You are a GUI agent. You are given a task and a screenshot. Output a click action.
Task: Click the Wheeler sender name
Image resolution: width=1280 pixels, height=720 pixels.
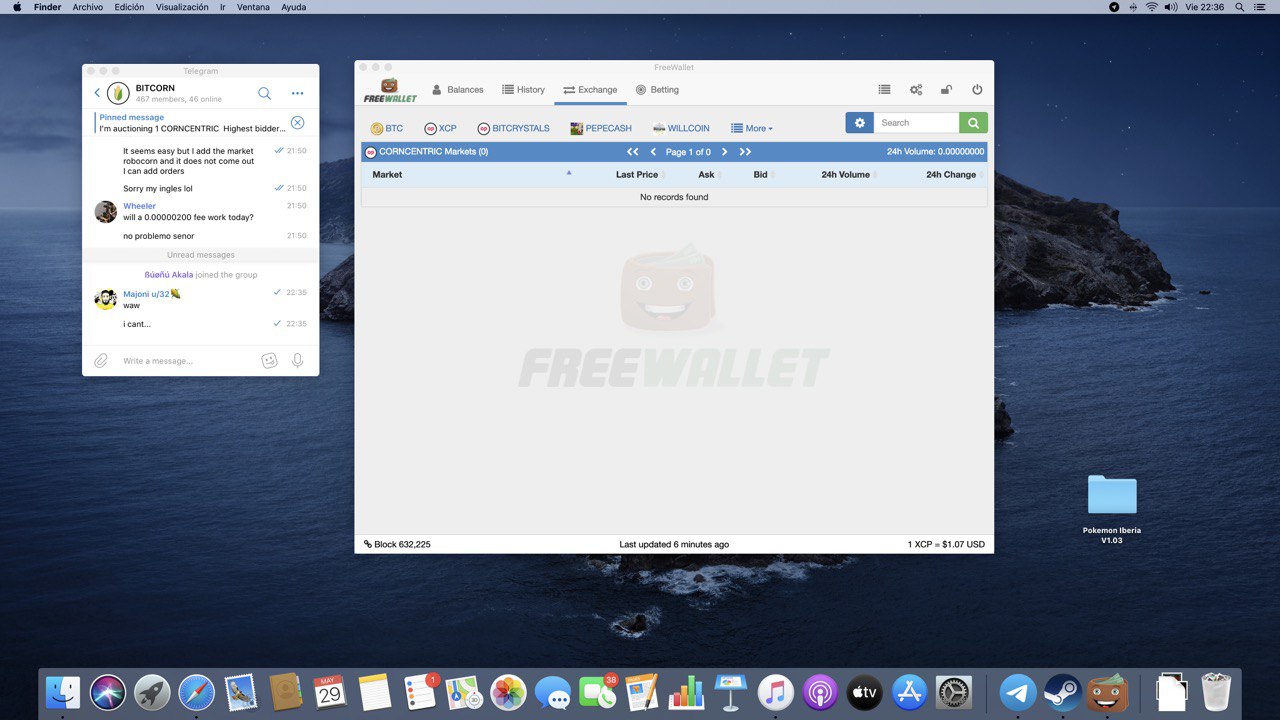pyautogui.click(x=139, y=206)
